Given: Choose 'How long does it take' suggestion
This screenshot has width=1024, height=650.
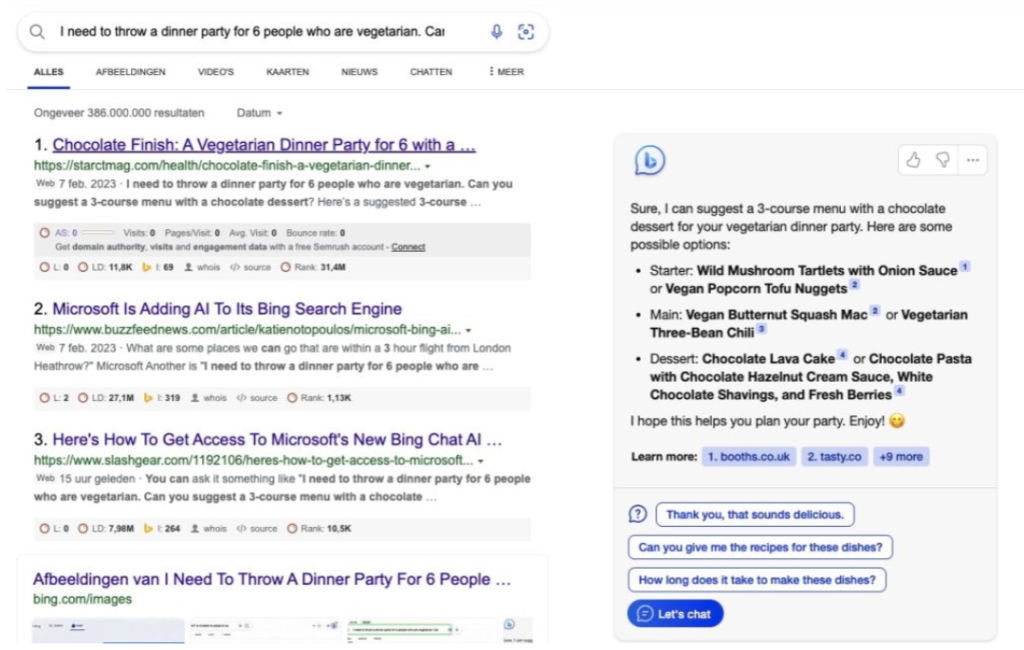Looking at the screenshot, I should click(757, 579).
